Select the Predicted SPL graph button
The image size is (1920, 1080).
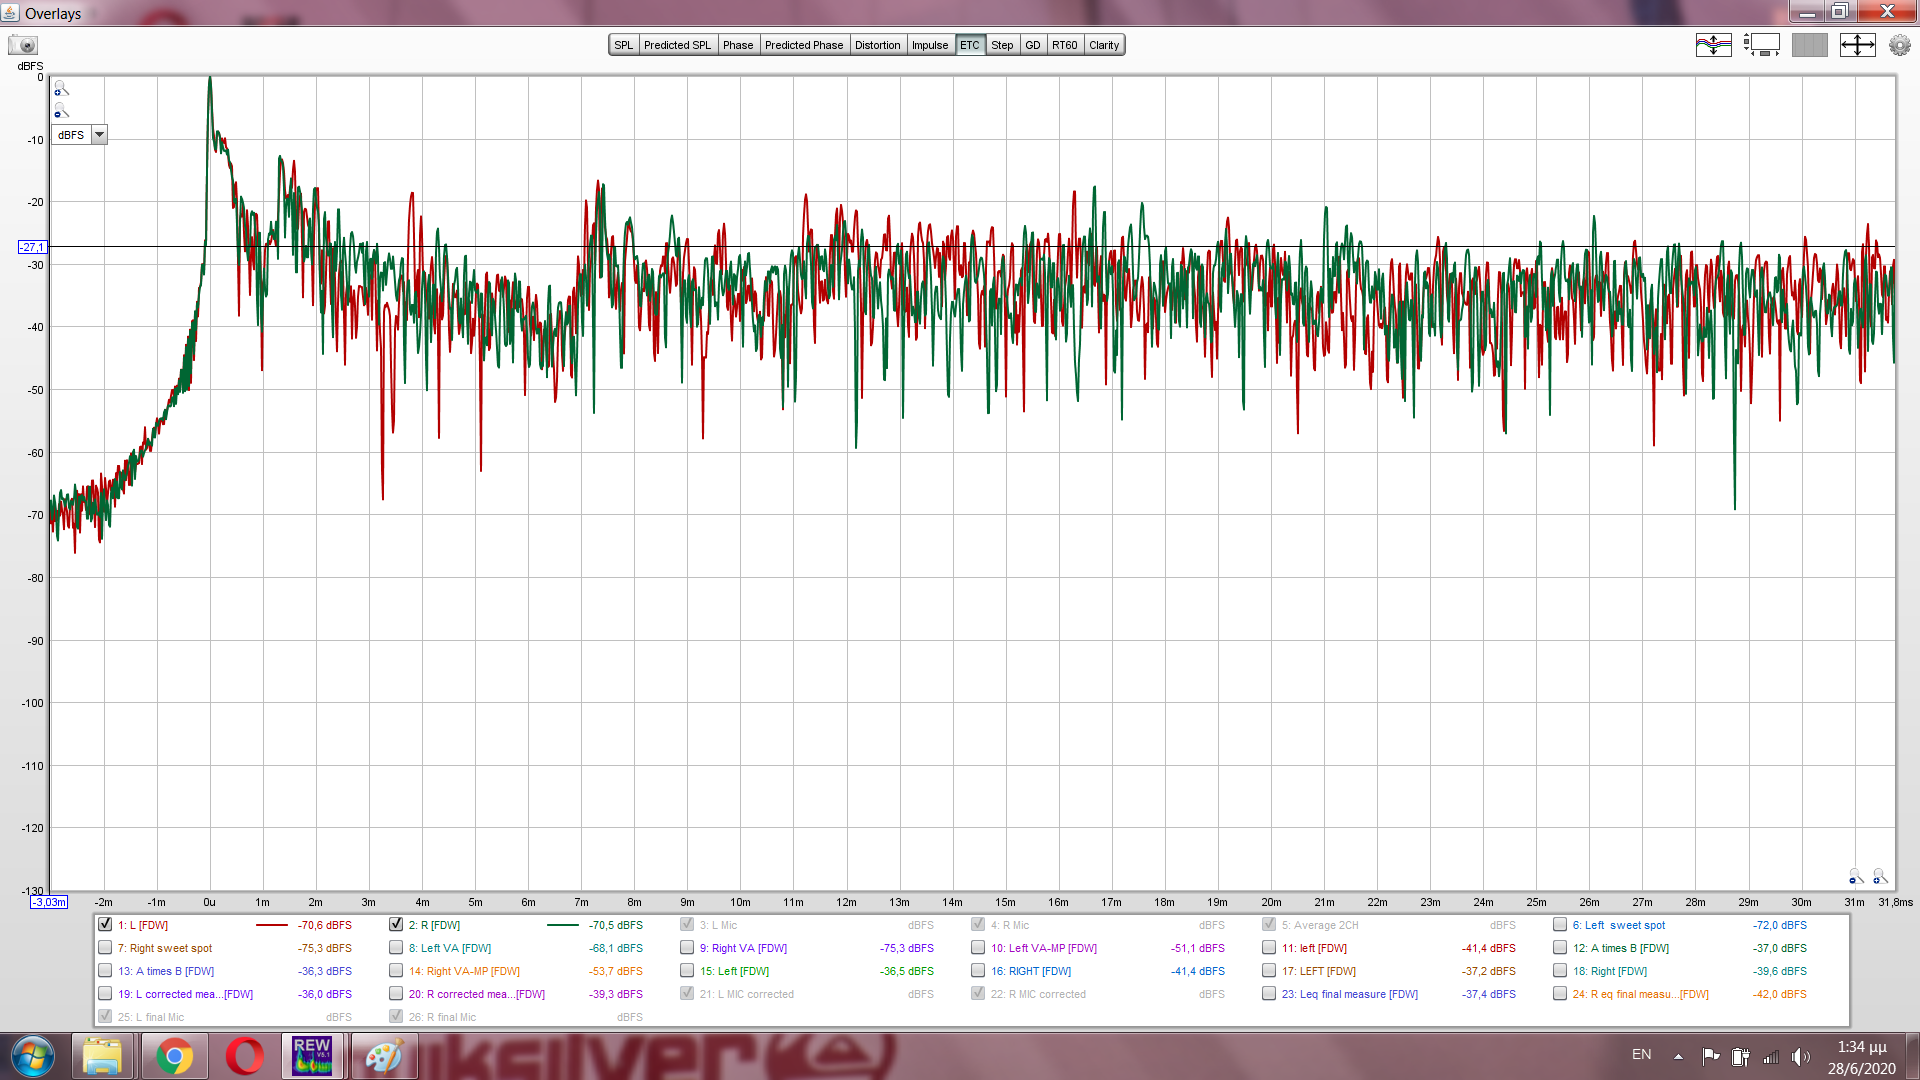pyautogui.click(x=677, y=45)
